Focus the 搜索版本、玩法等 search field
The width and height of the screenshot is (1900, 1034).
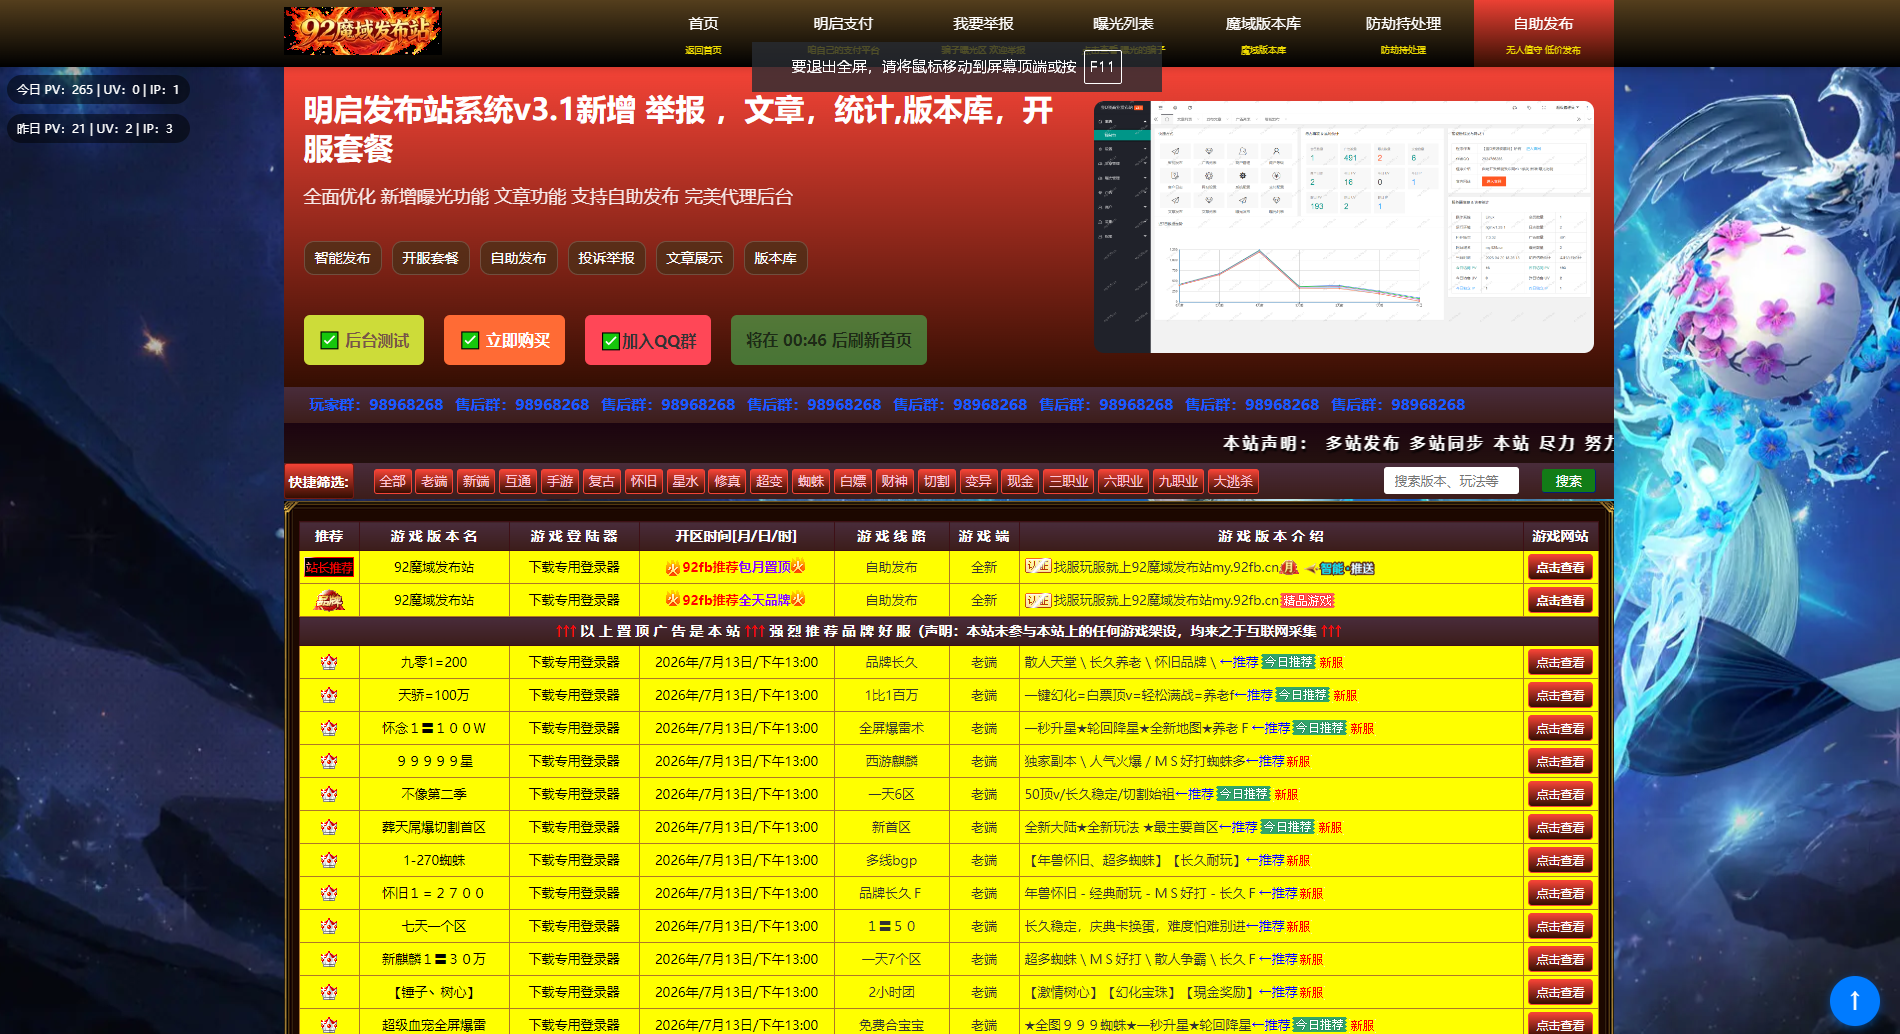coord(1451,481)
